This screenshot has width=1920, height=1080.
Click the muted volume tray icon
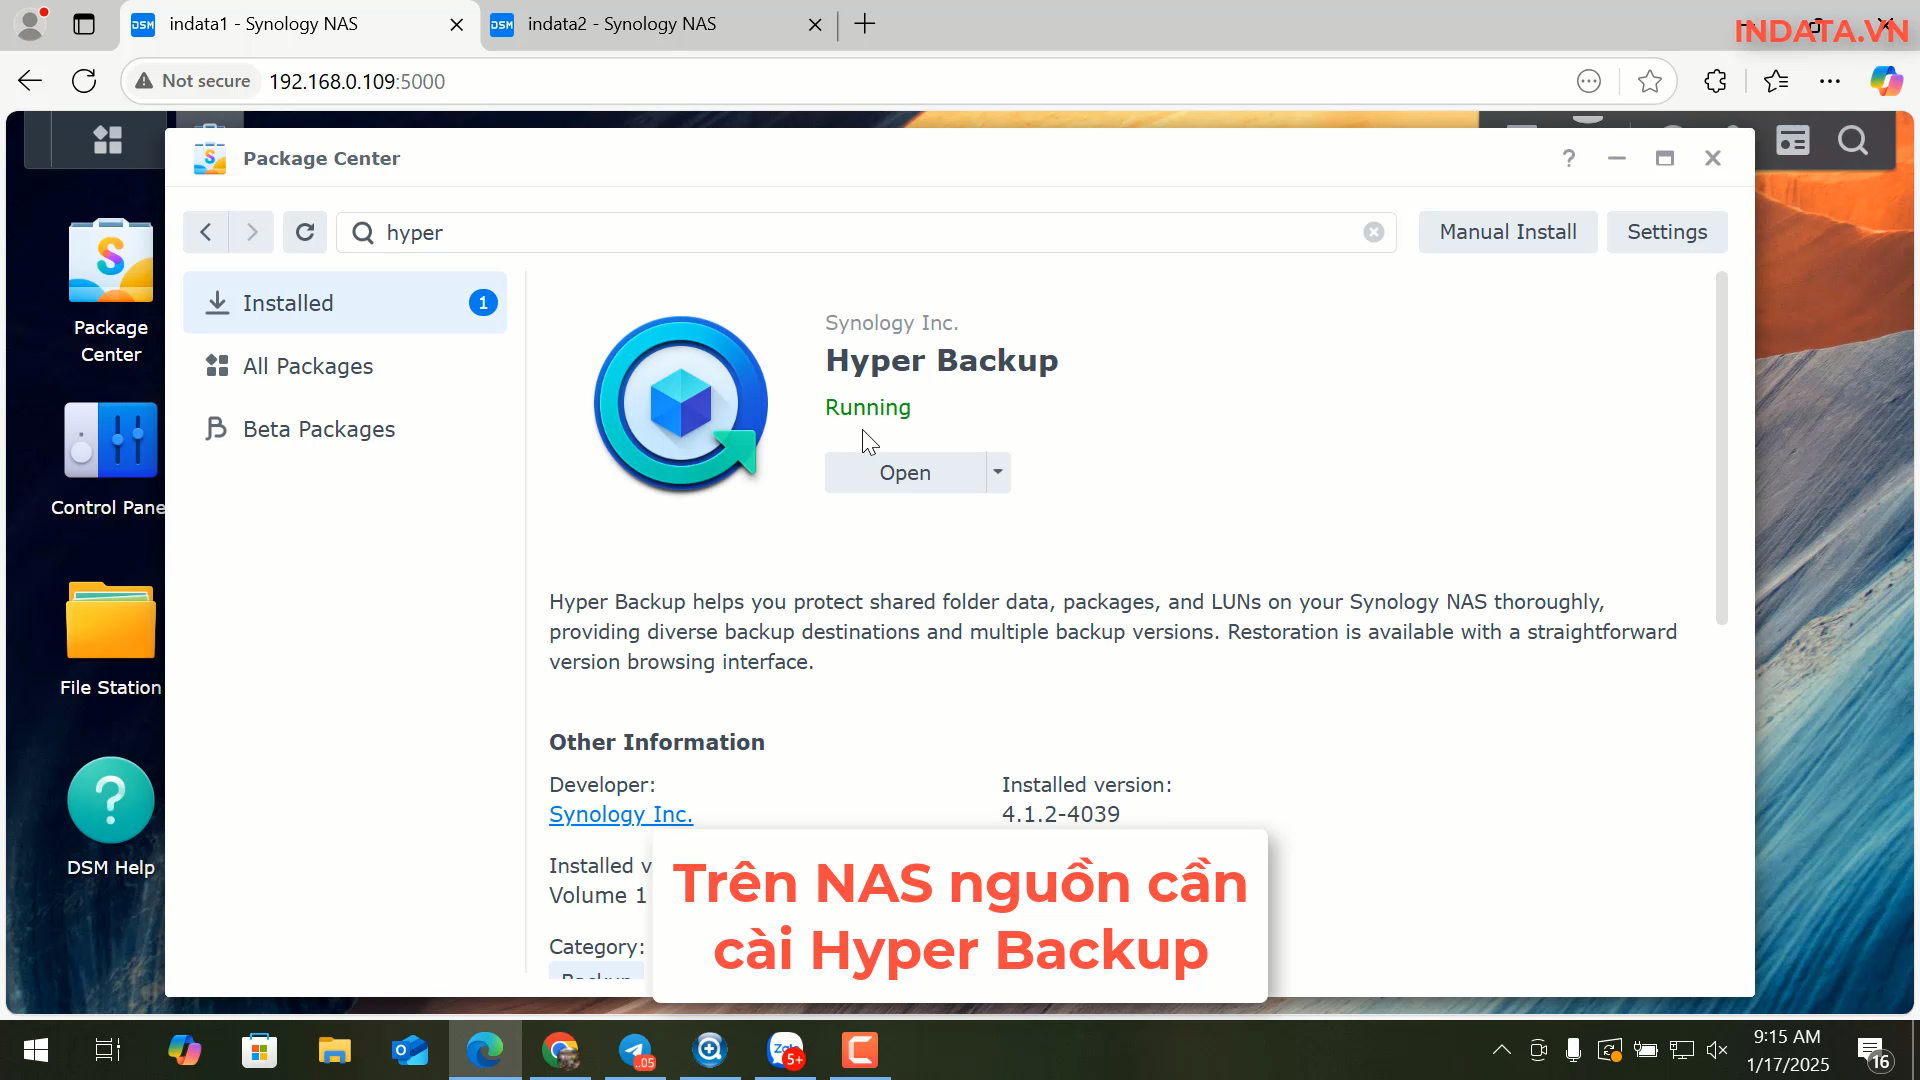pos(1717,1050)
